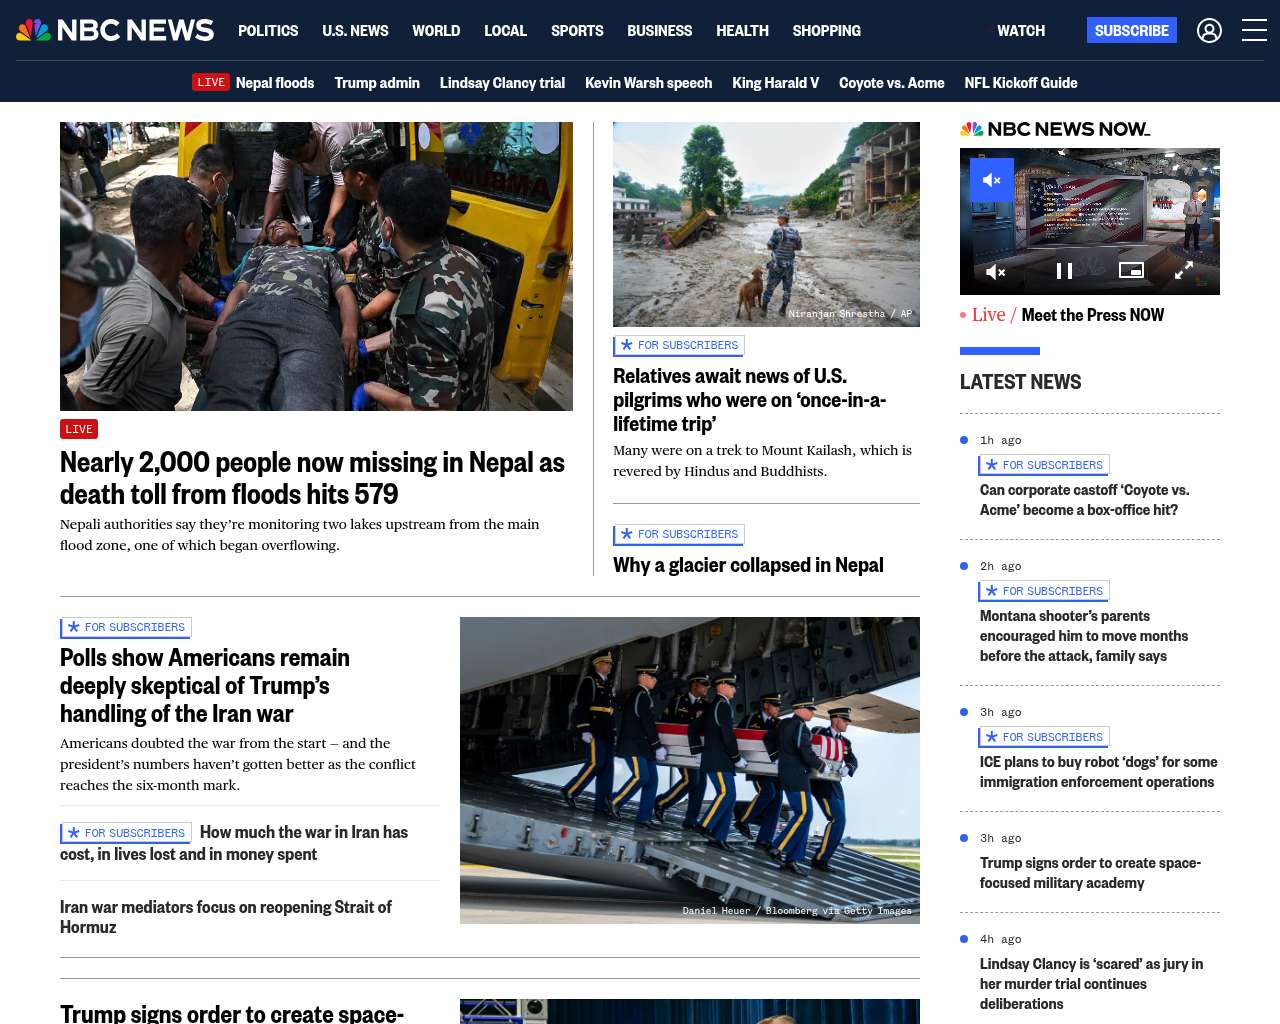
Task: Open the hamburger navigation menu
Action: click(x=1254, y=31)
